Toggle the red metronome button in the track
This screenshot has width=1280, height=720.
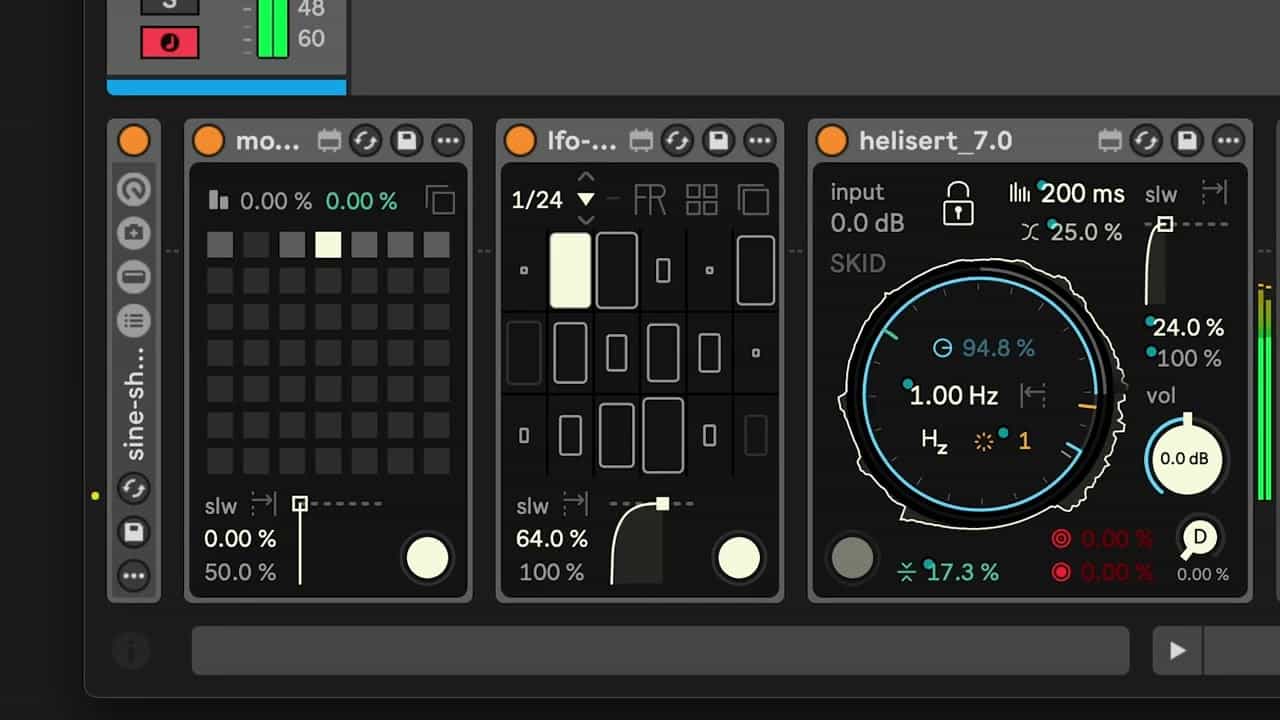pyautogui.click(x=169, y=42)
